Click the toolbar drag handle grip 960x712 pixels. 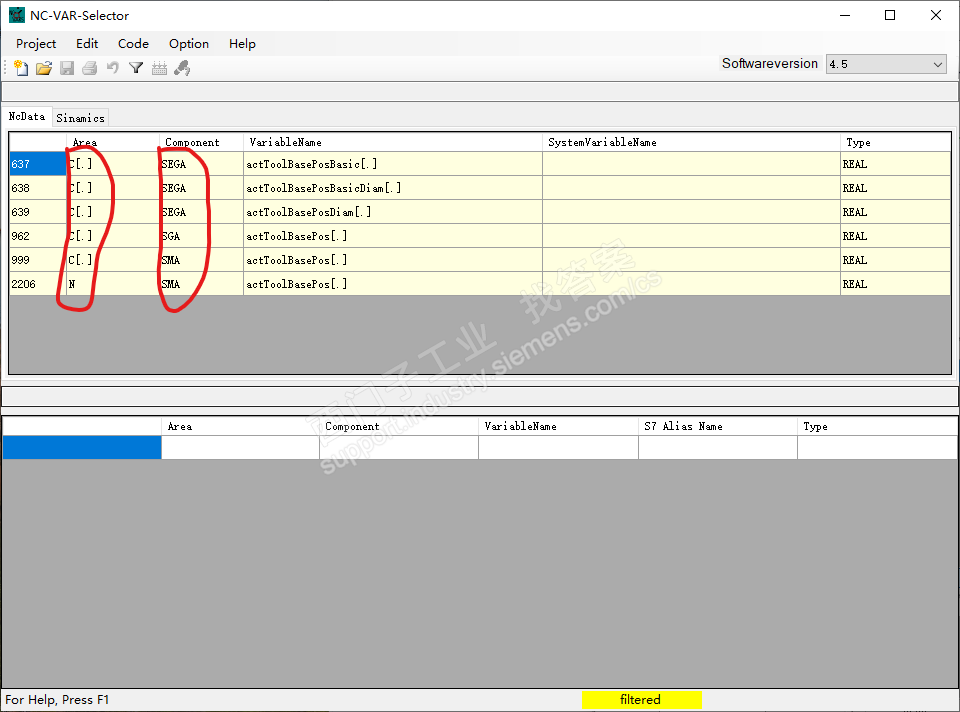(x=5, y=68)
